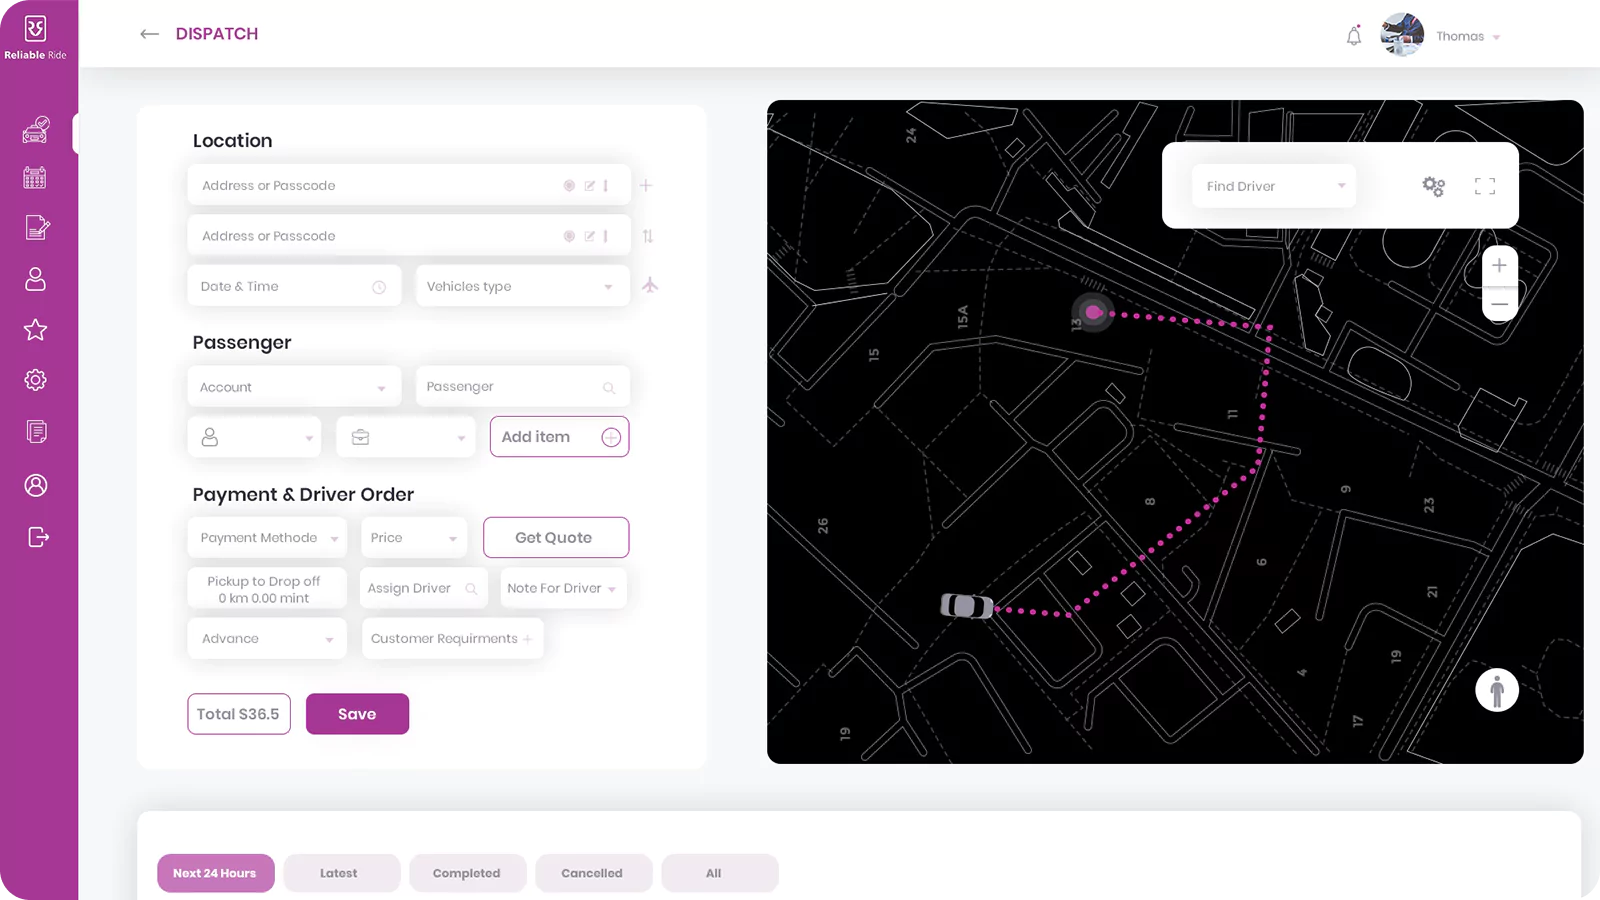Click the airplane flight icon
Image resolution: width=1600 pixels, height=900 pixels.
[650, 286]
